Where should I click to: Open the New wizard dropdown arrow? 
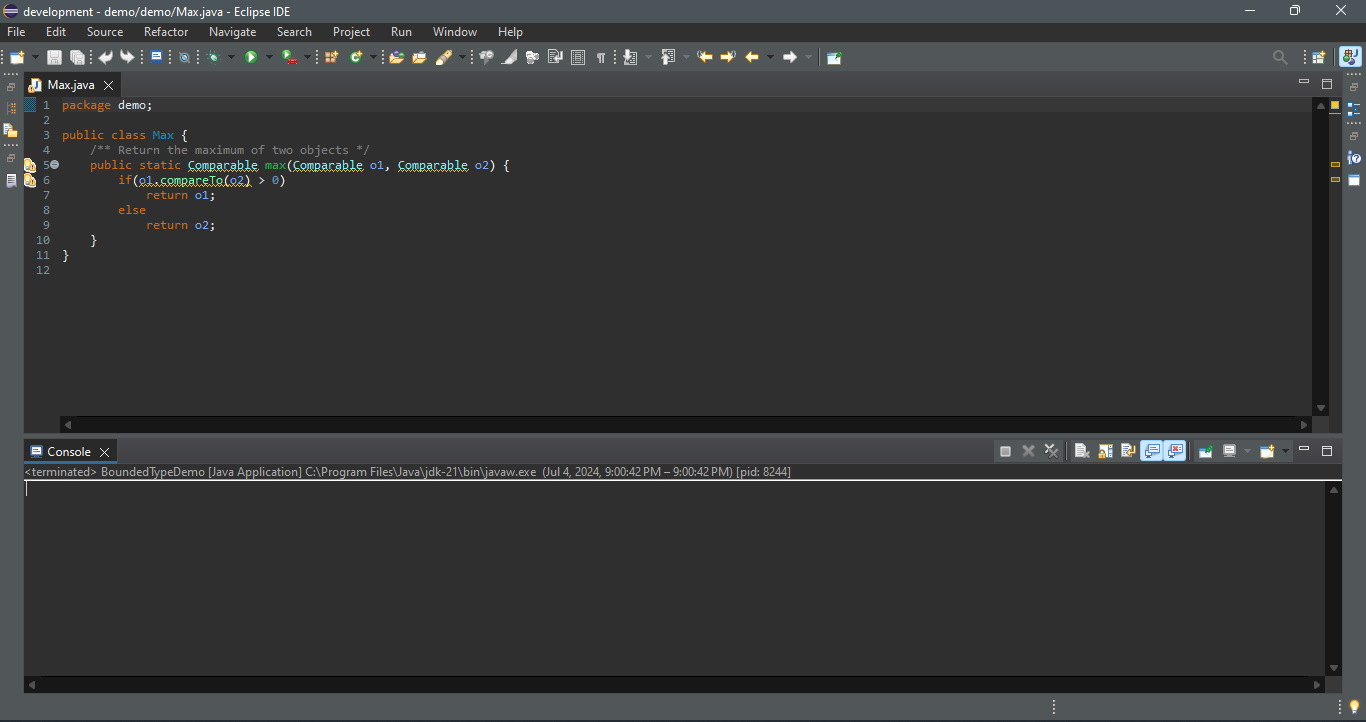pos(35,57)
